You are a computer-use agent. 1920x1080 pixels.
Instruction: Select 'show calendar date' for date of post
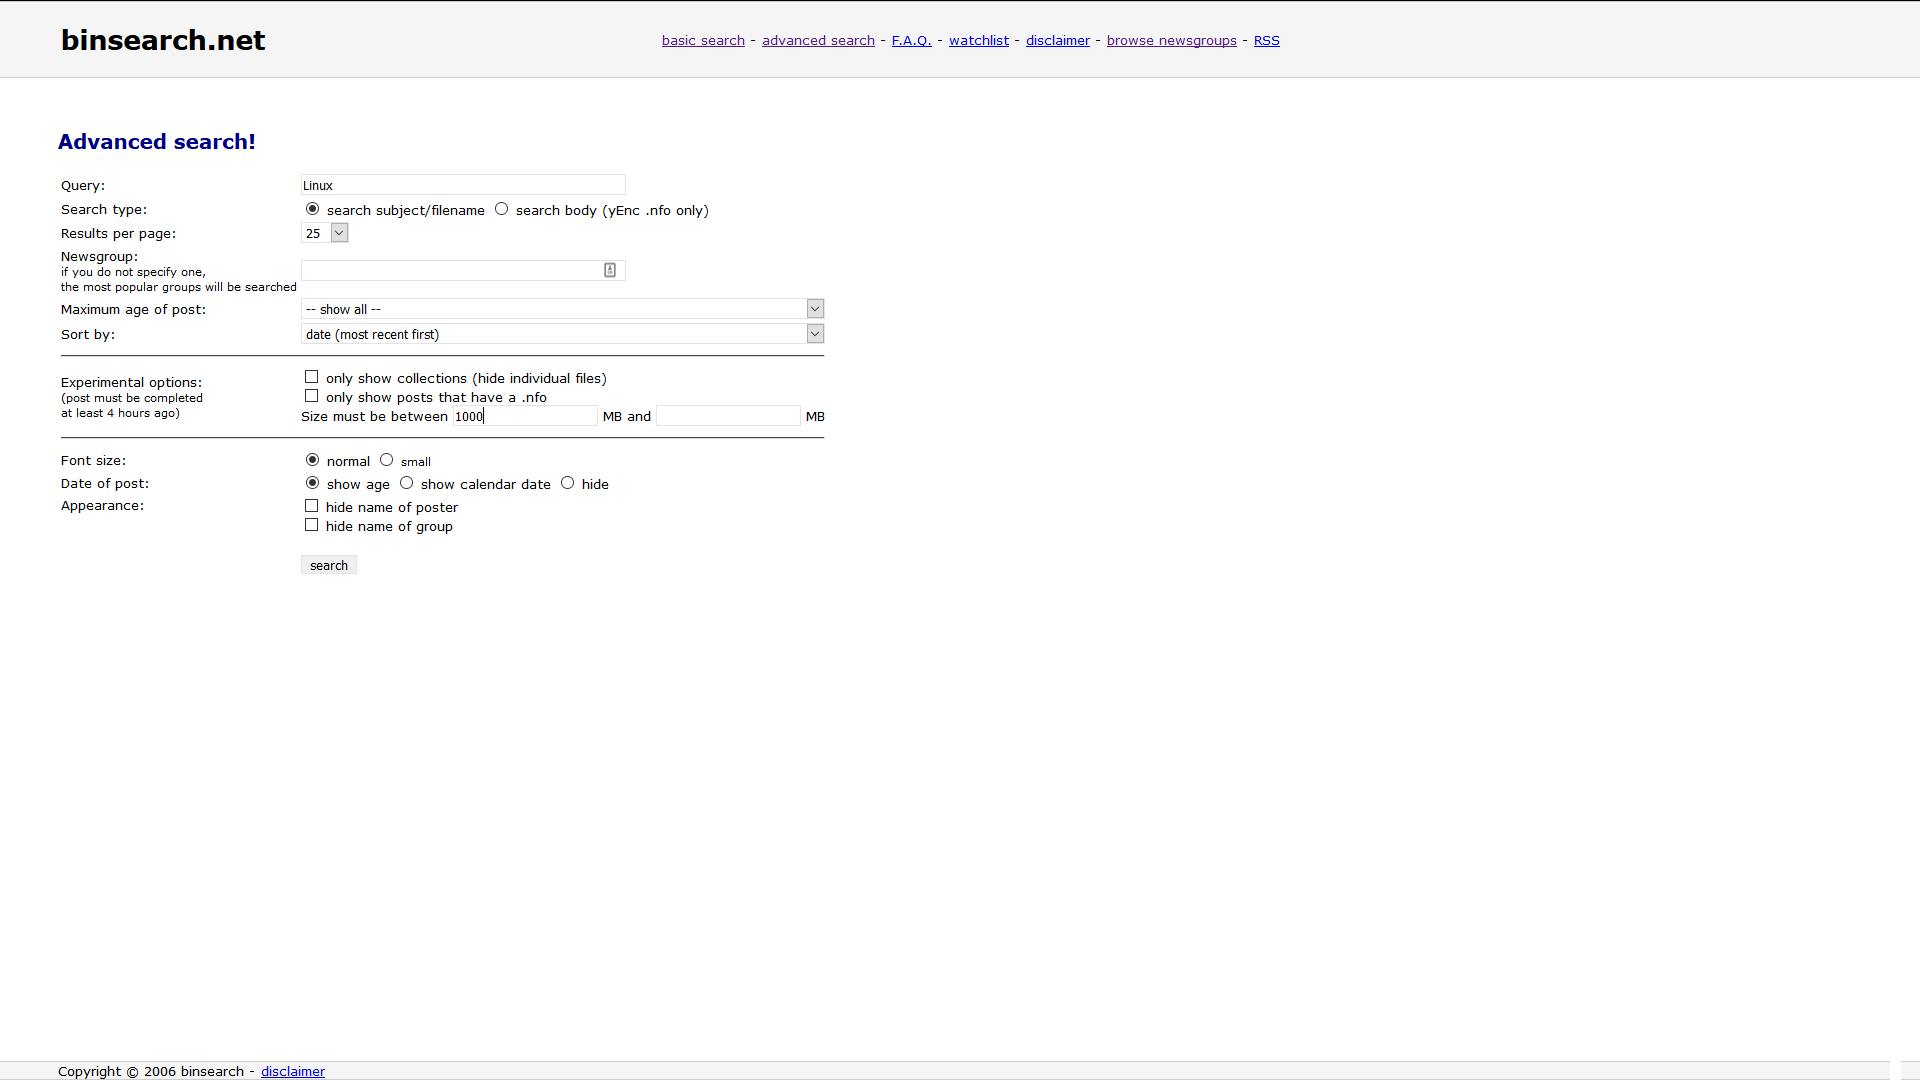tap(406, 482)
